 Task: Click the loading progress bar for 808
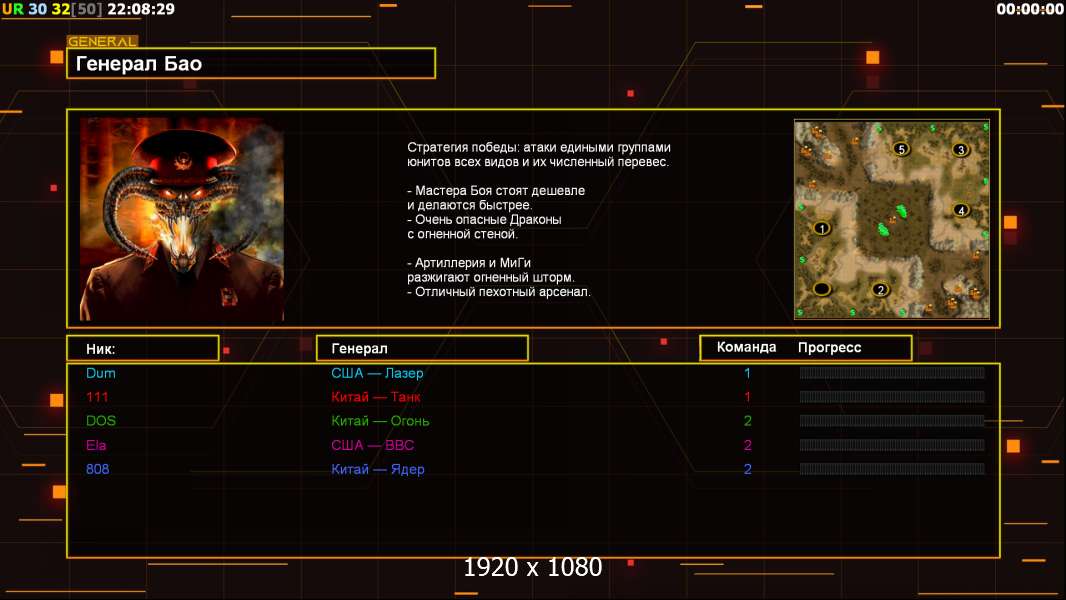(892, 469)
